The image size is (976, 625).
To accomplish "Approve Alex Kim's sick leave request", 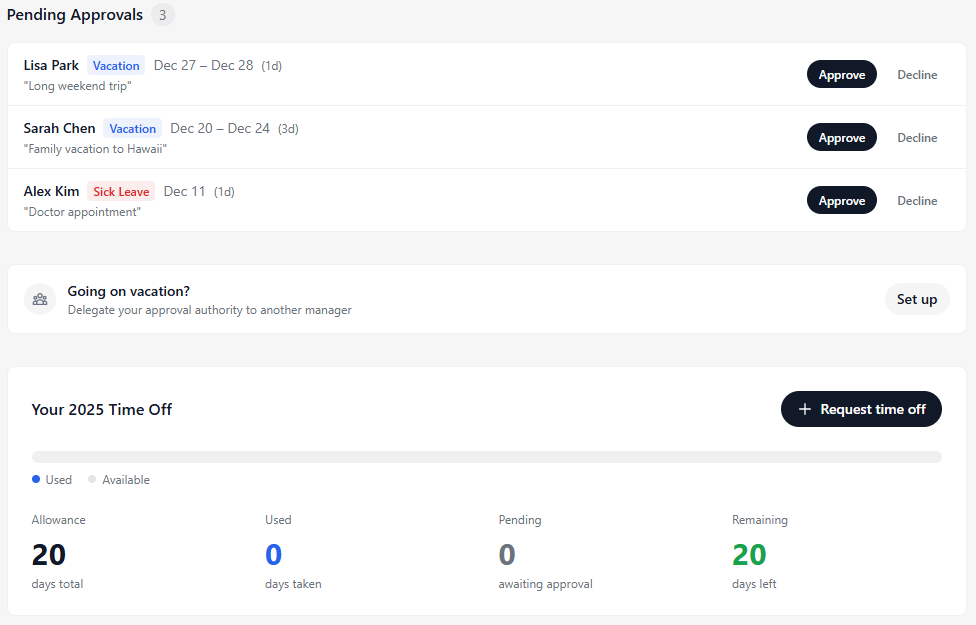I will tap(841, 200).
